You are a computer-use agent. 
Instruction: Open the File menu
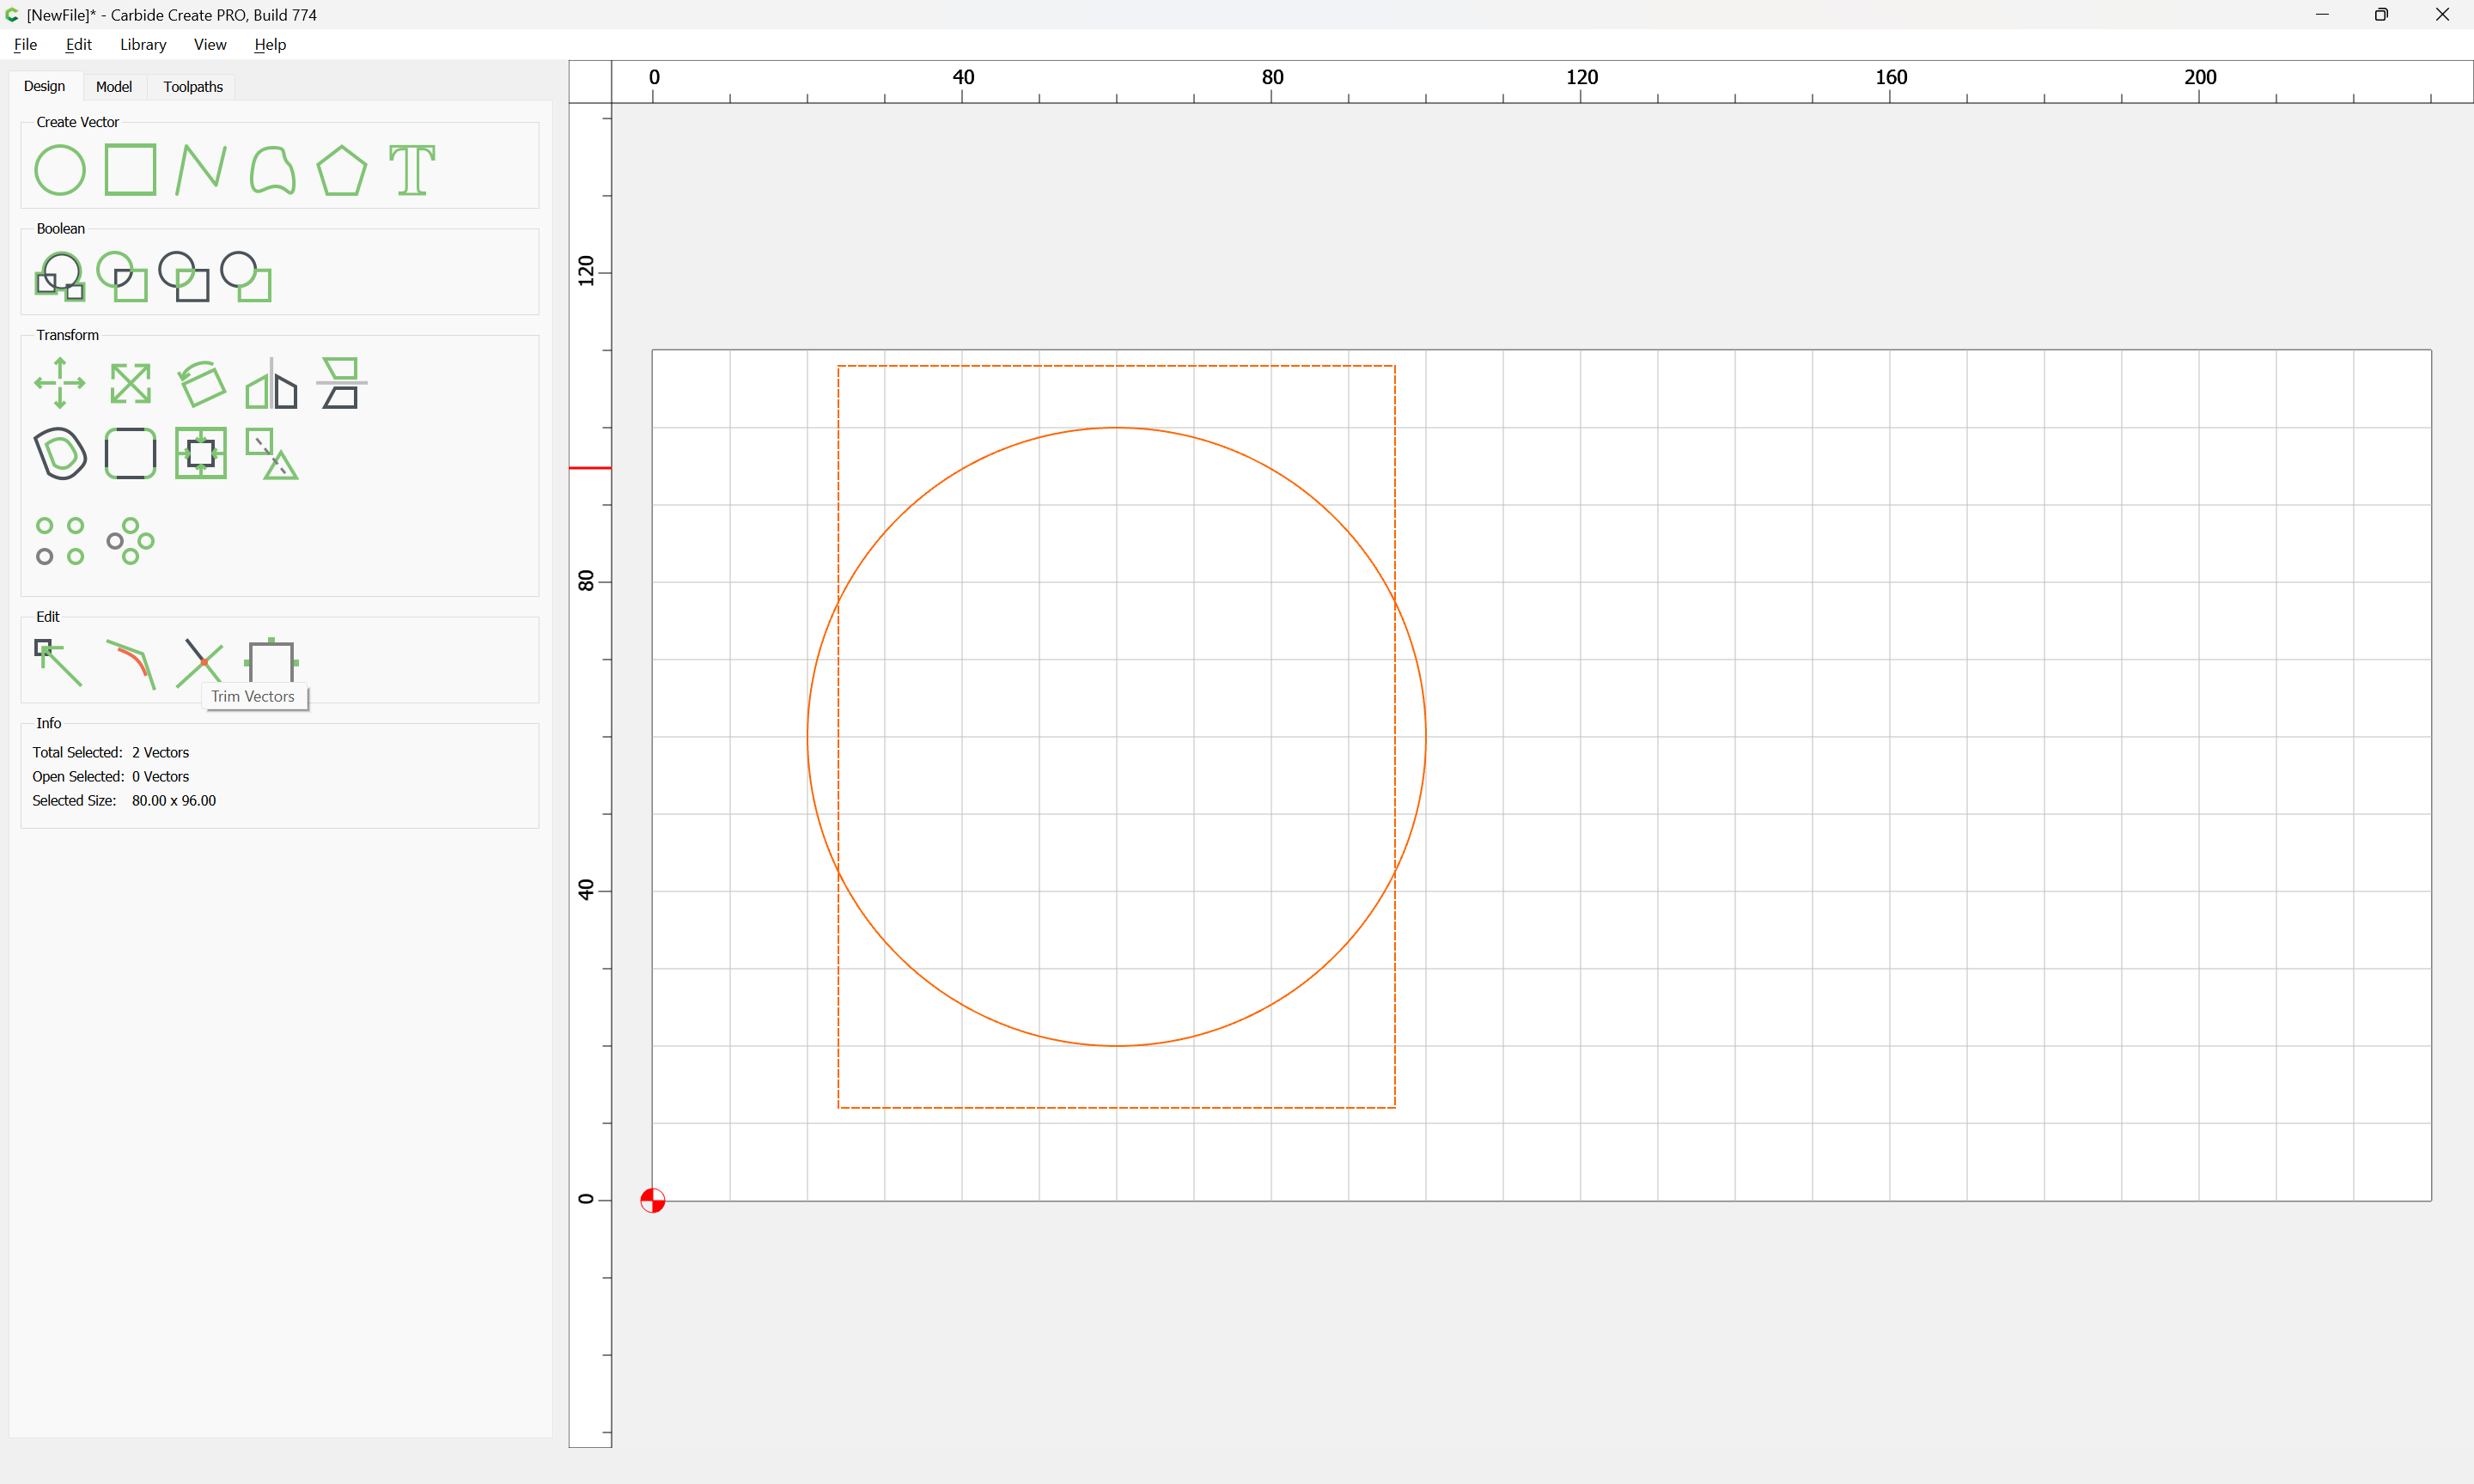coord(26,44)
